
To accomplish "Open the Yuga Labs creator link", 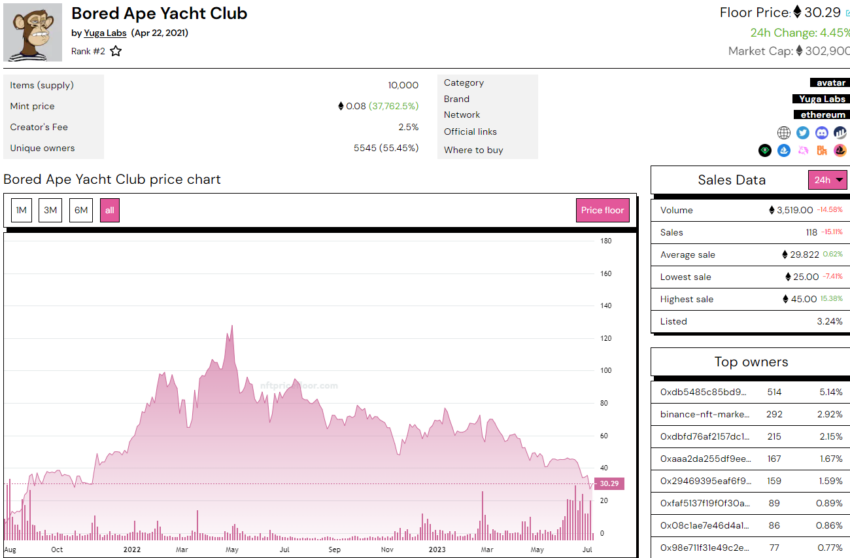I will pyautogui.click(x=105, y=33).
